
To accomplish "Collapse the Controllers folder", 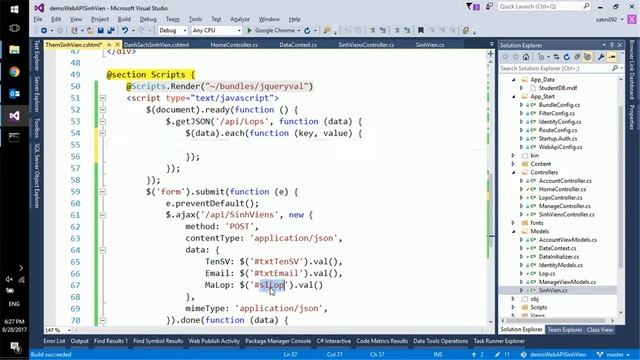I will point(514,173).
